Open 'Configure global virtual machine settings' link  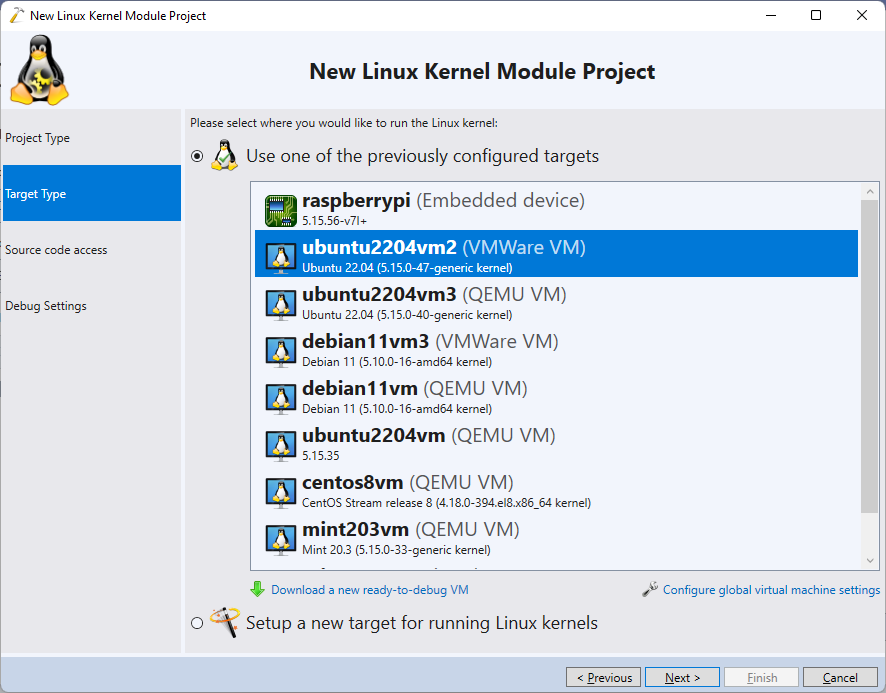coord(771,590)
